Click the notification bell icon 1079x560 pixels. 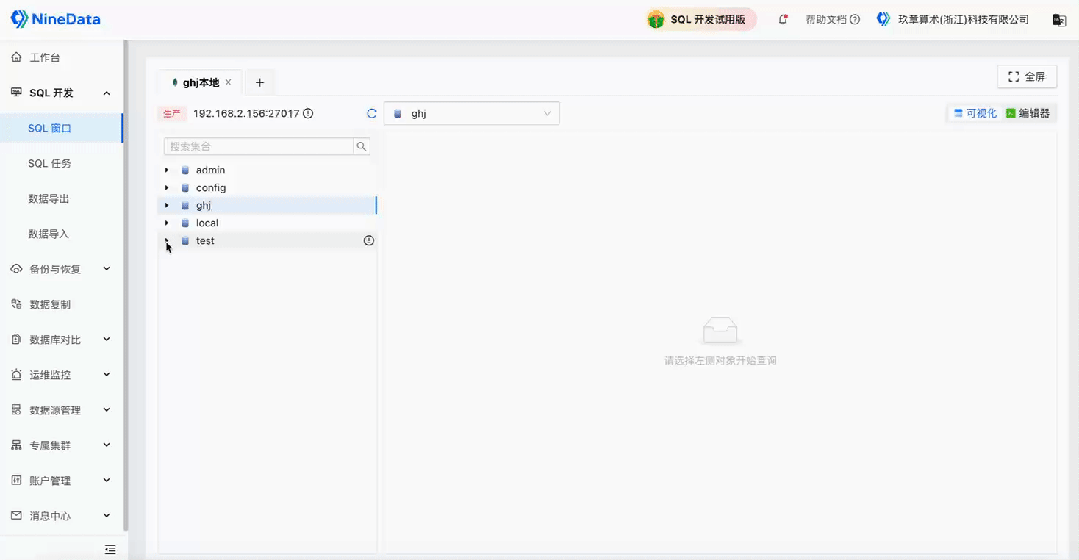click(x=783, y=19)
